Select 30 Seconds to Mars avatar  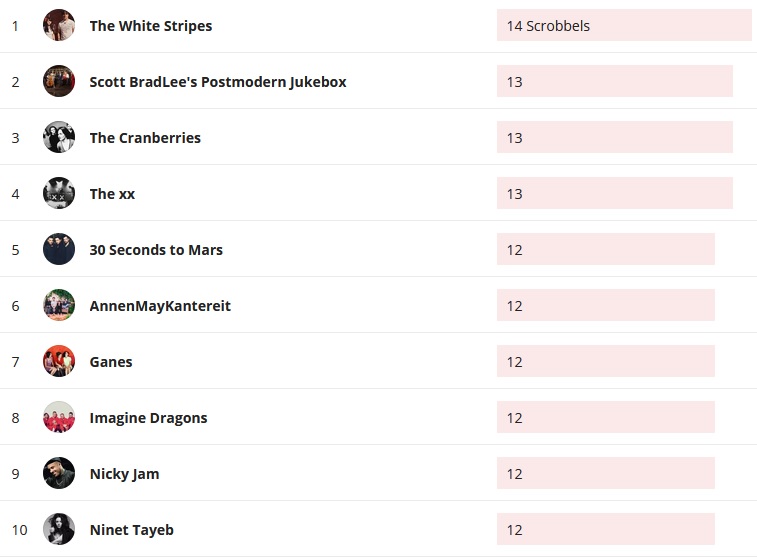click(x=59, y=250)
